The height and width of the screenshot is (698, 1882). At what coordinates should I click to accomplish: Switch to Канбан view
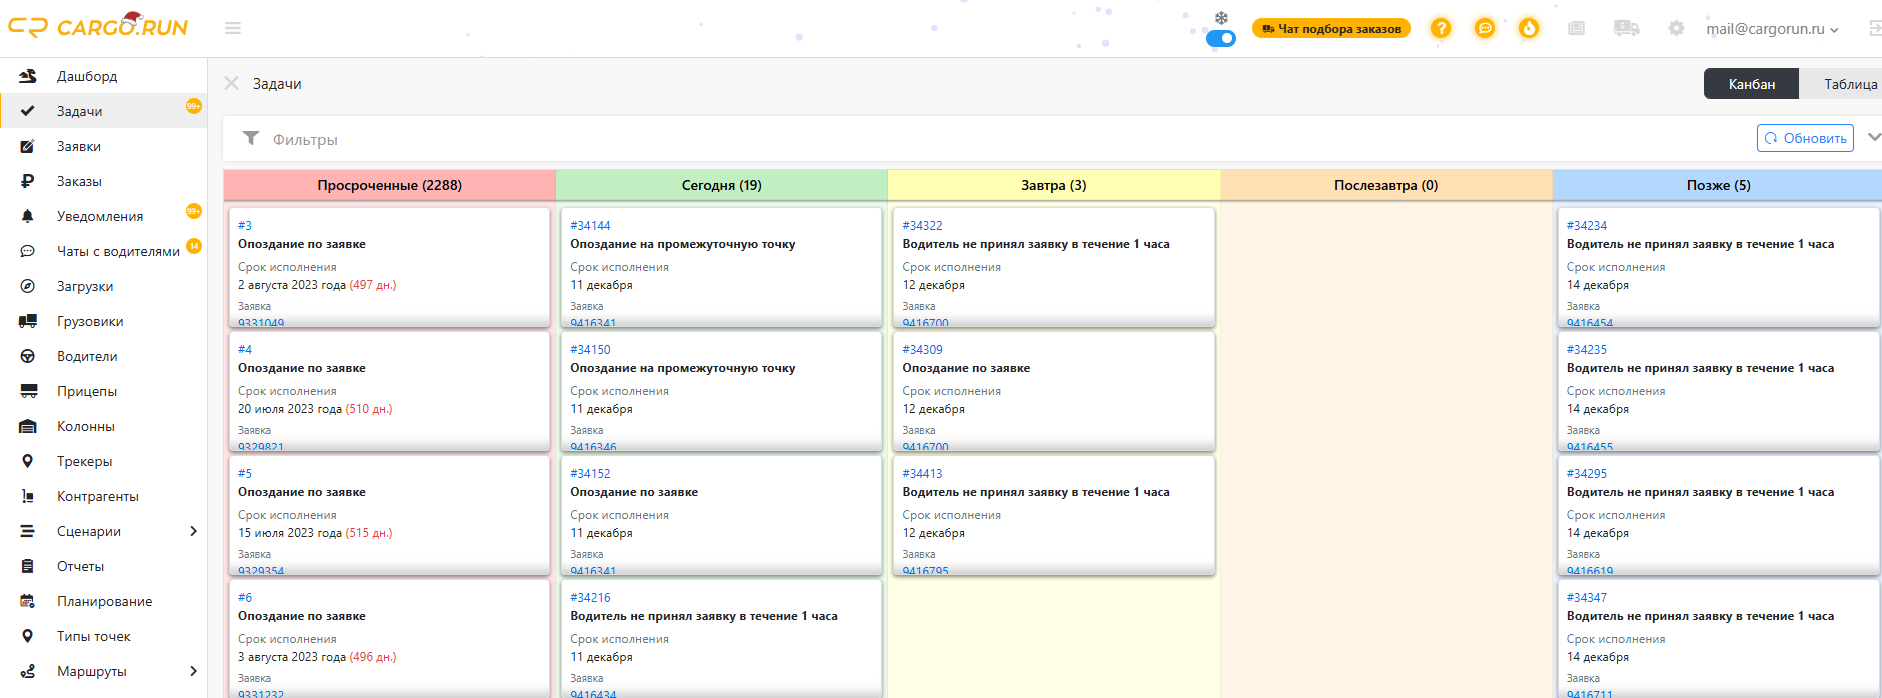coord(1751,84)
